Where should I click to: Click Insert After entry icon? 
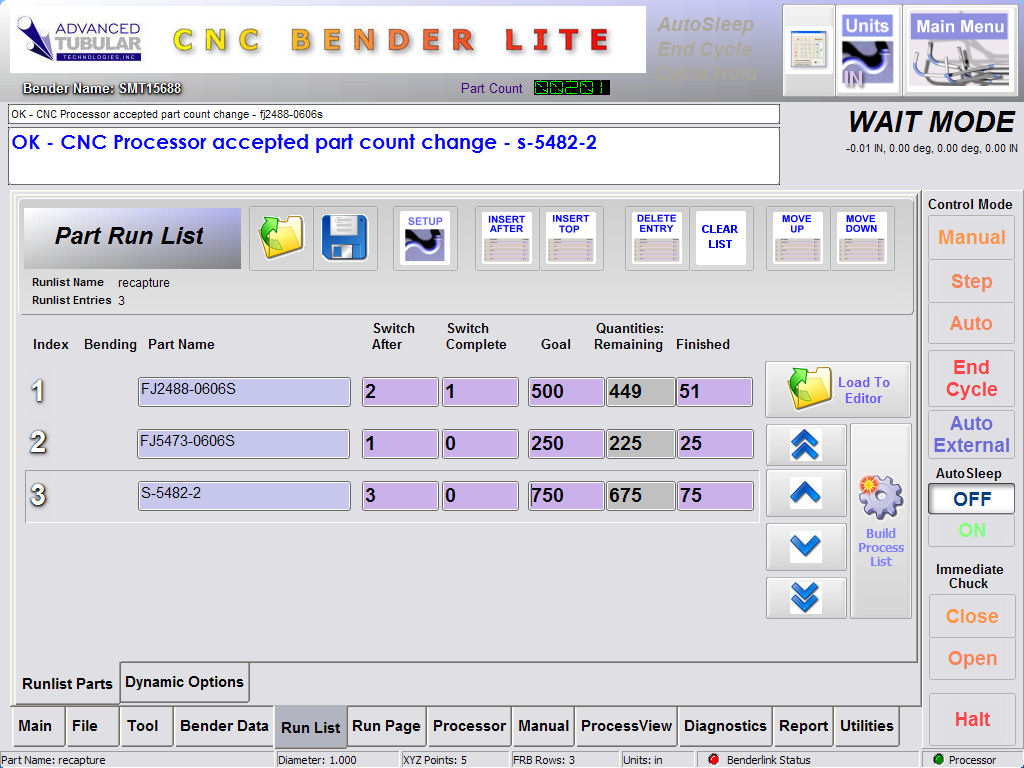[506, 238]
